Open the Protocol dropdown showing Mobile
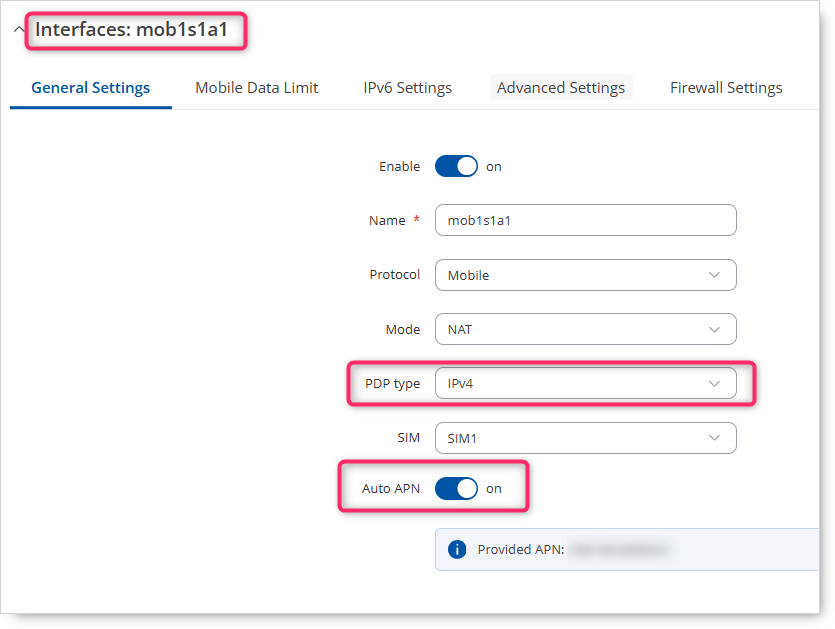The image size is (835, 629). (x=585, y=275)
